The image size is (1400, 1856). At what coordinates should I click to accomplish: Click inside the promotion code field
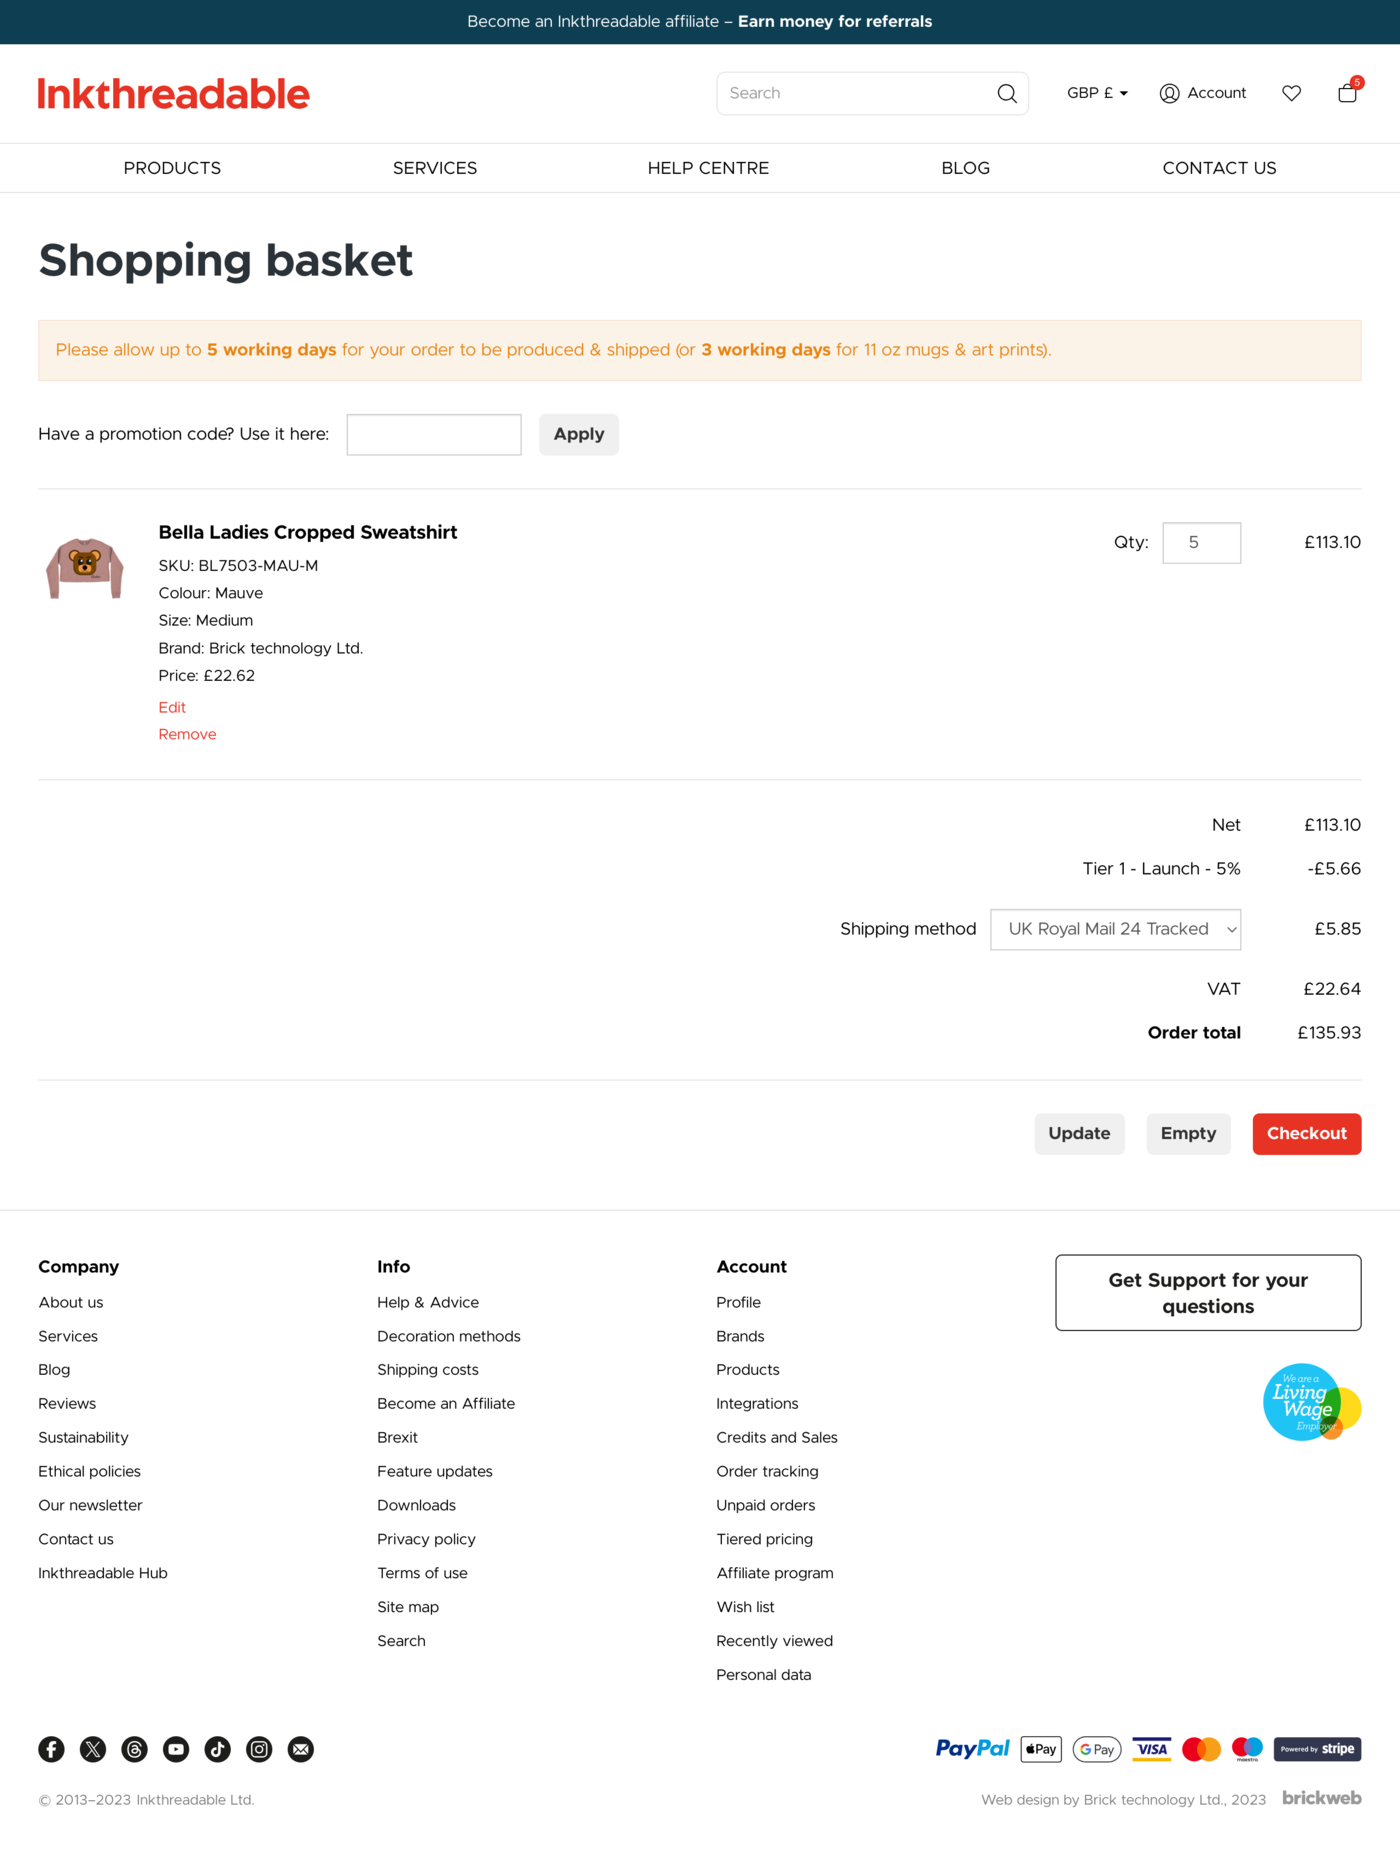click(433, 434)
